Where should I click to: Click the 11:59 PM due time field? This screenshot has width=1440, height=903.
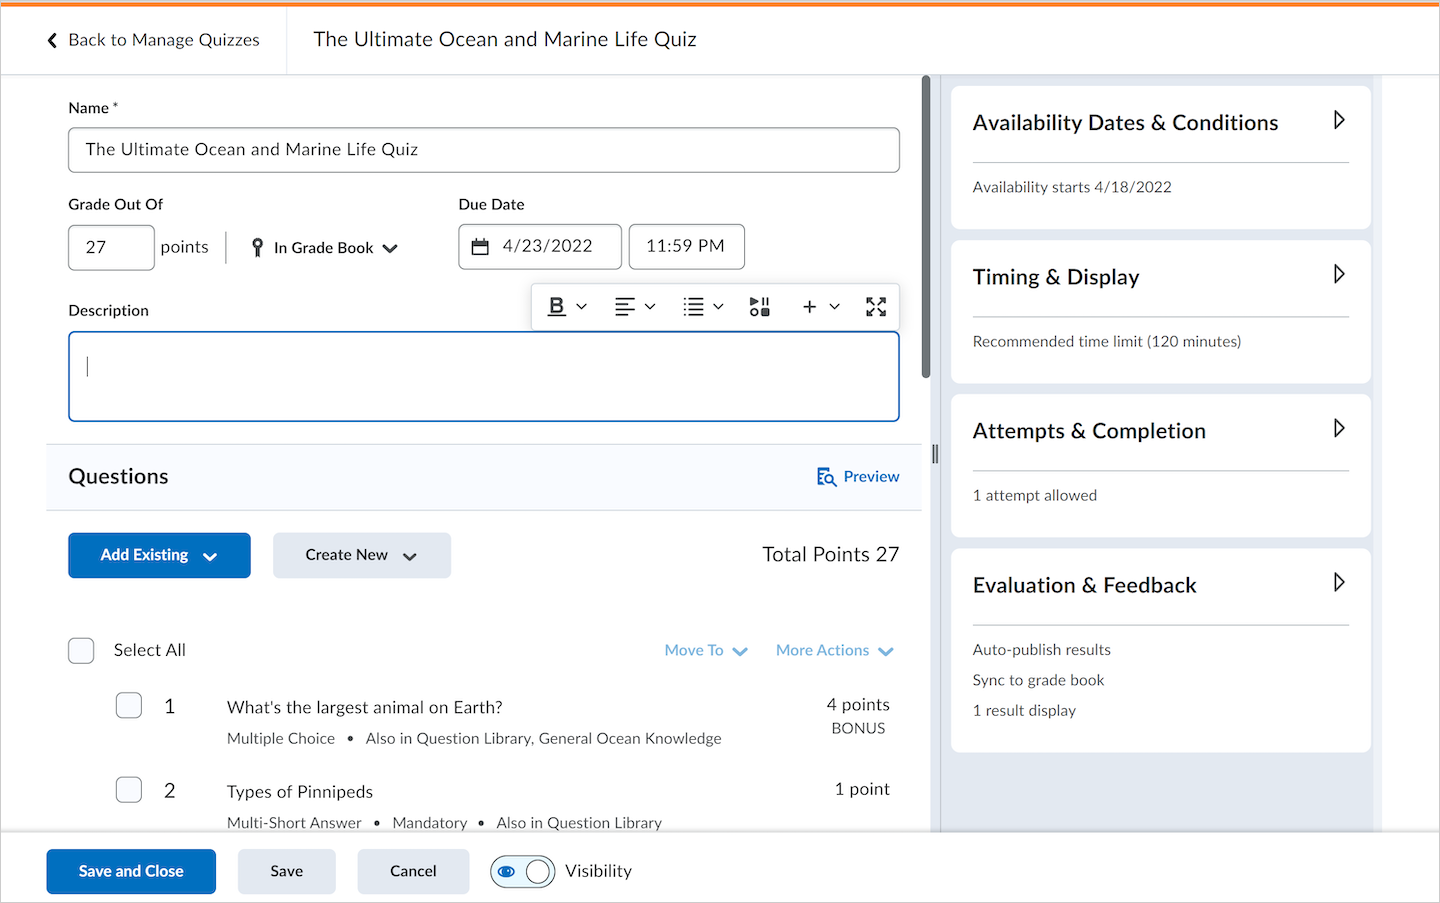click(x=687, y=247)
